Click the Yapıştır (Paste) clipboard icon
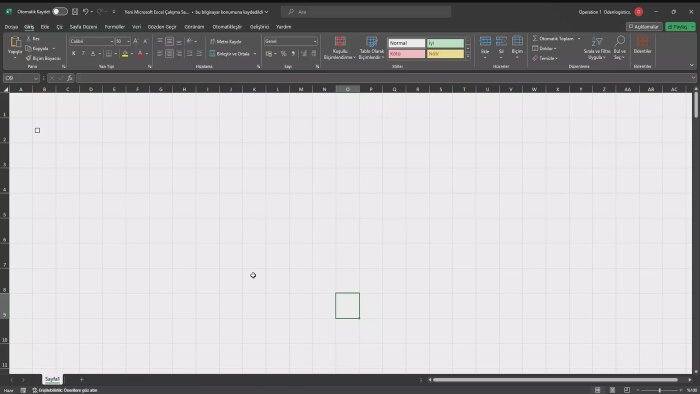This screenshot has height=394, width=700. (x=15, y=42)
